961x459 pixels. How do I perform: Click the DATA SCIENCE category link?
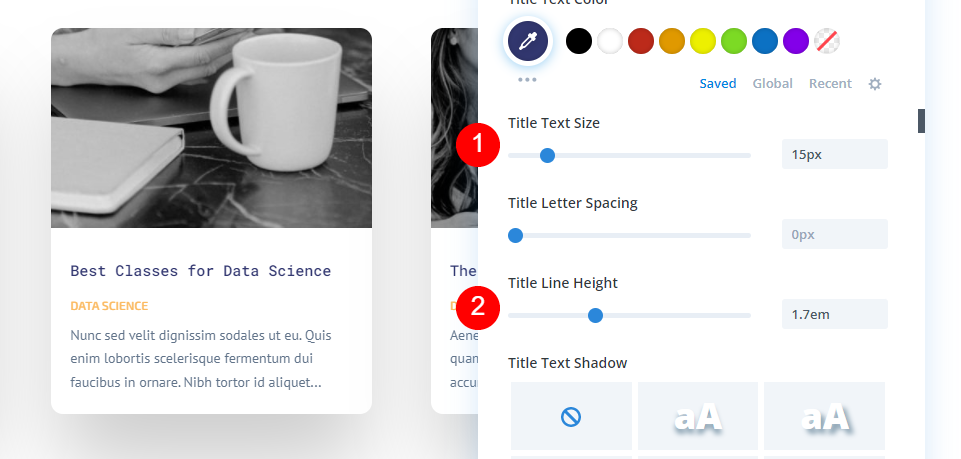109,306
